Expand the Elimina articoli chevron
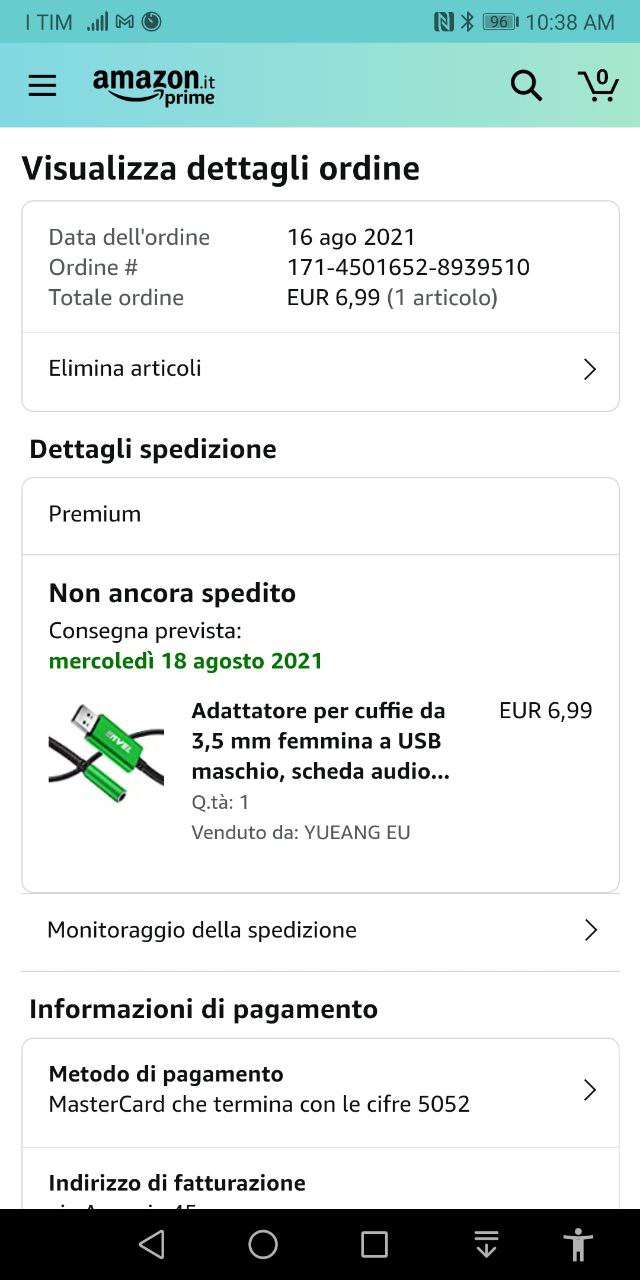The width and height of the screenshot is (640, 1280). tap(590, 370)
